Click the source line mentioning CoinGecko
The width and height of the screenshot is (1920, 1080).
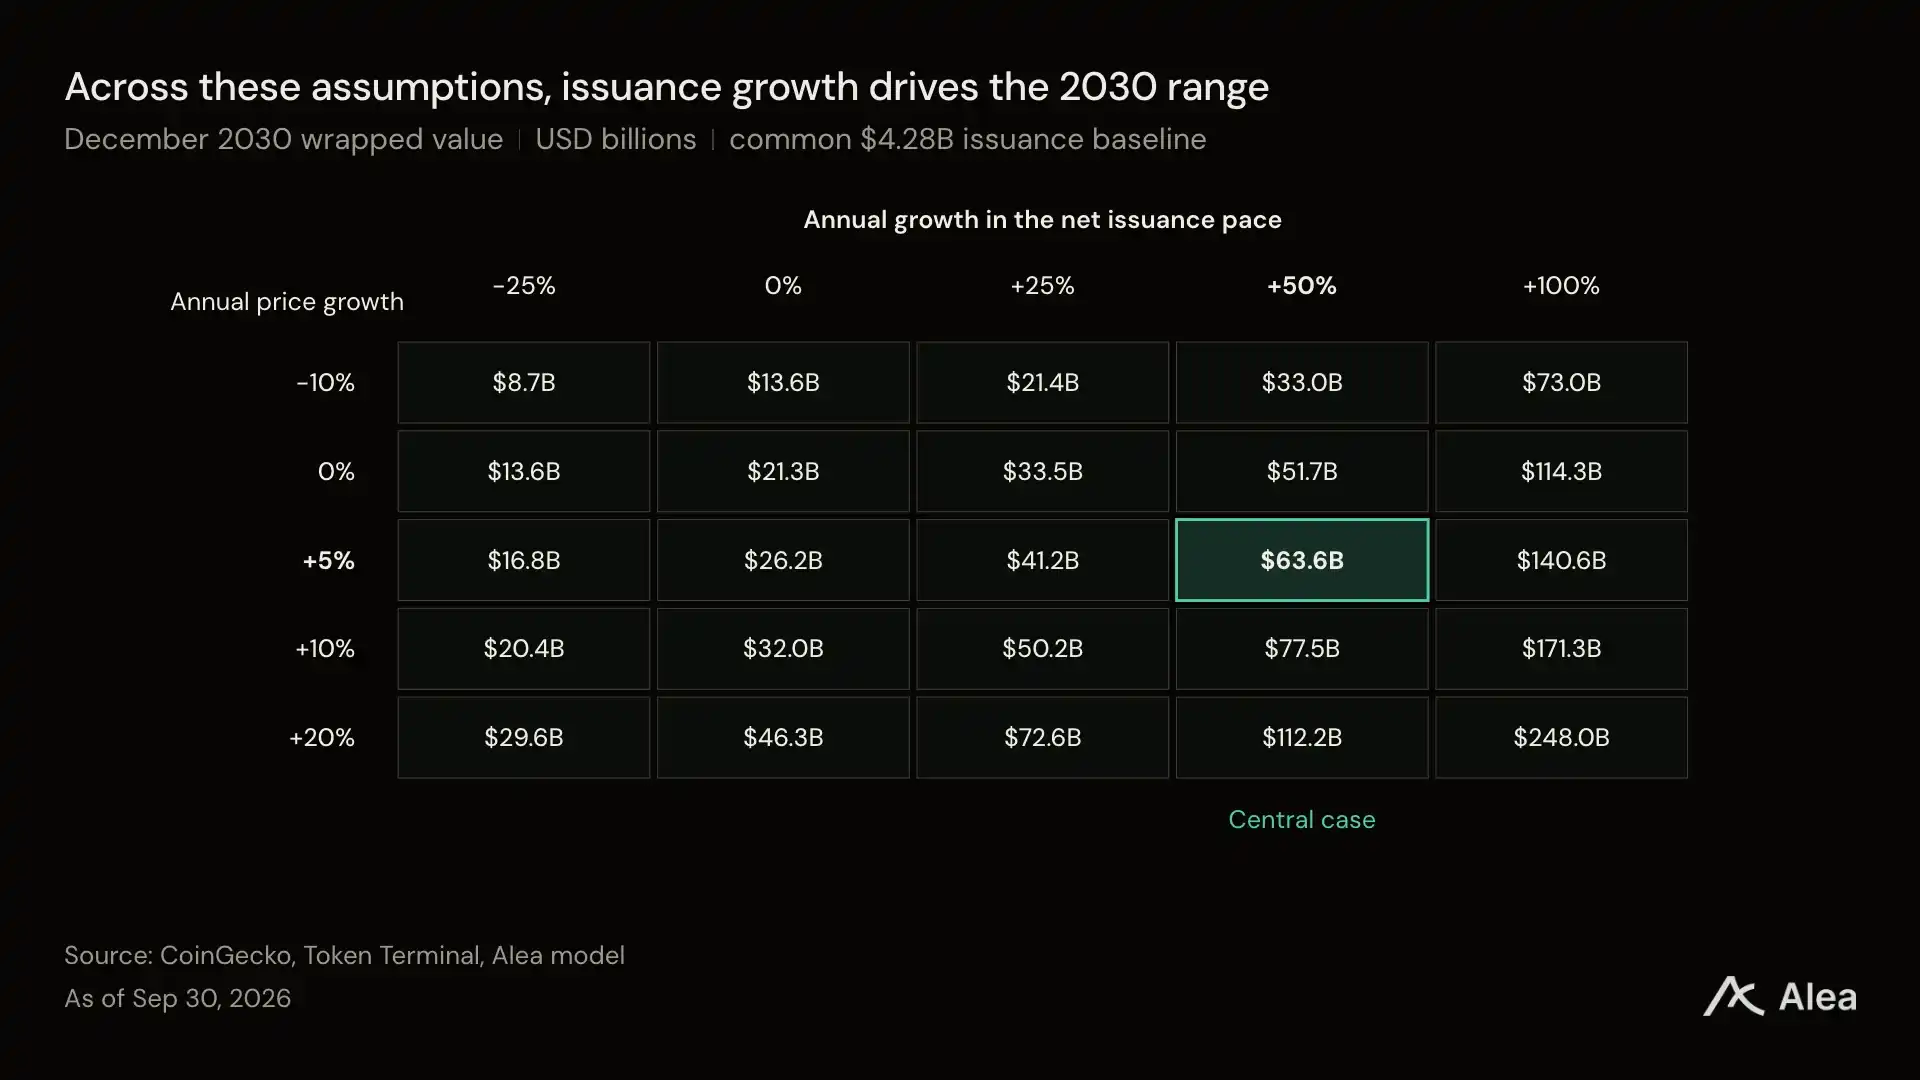point(344,956)
